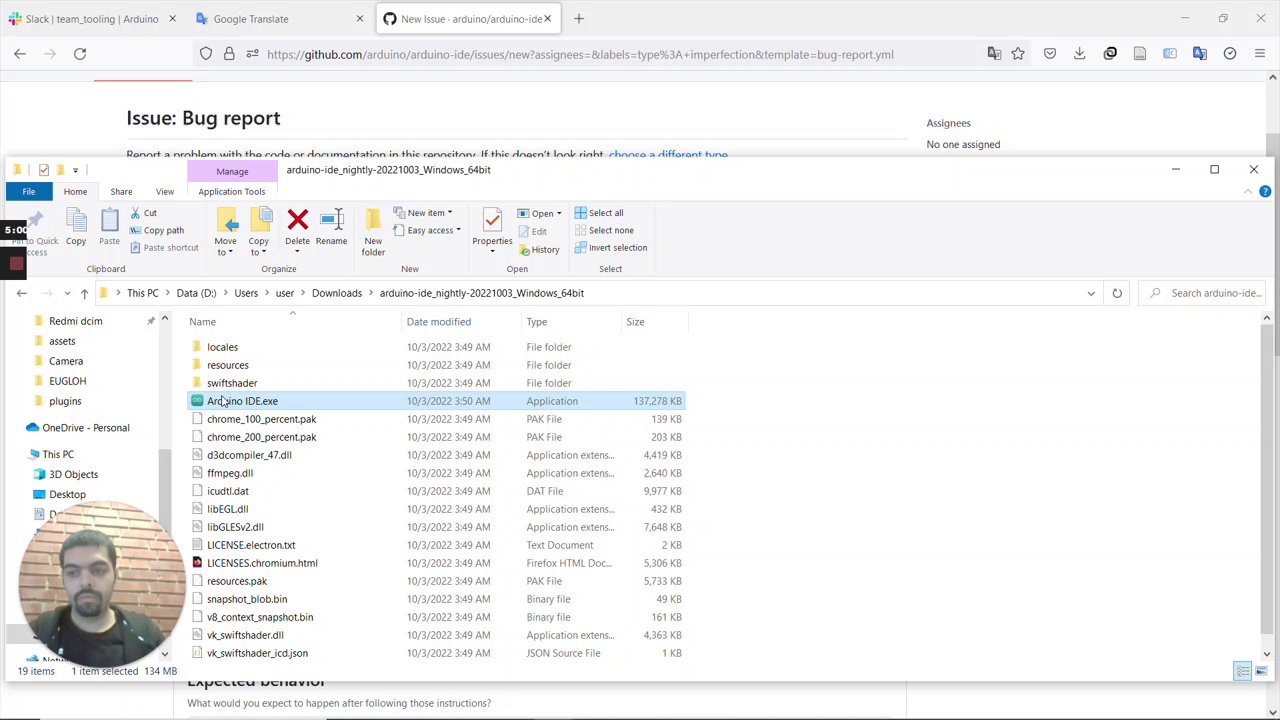Expand the New item dropdown
This screenshot has height=720, width=1280.
(423, 213)
